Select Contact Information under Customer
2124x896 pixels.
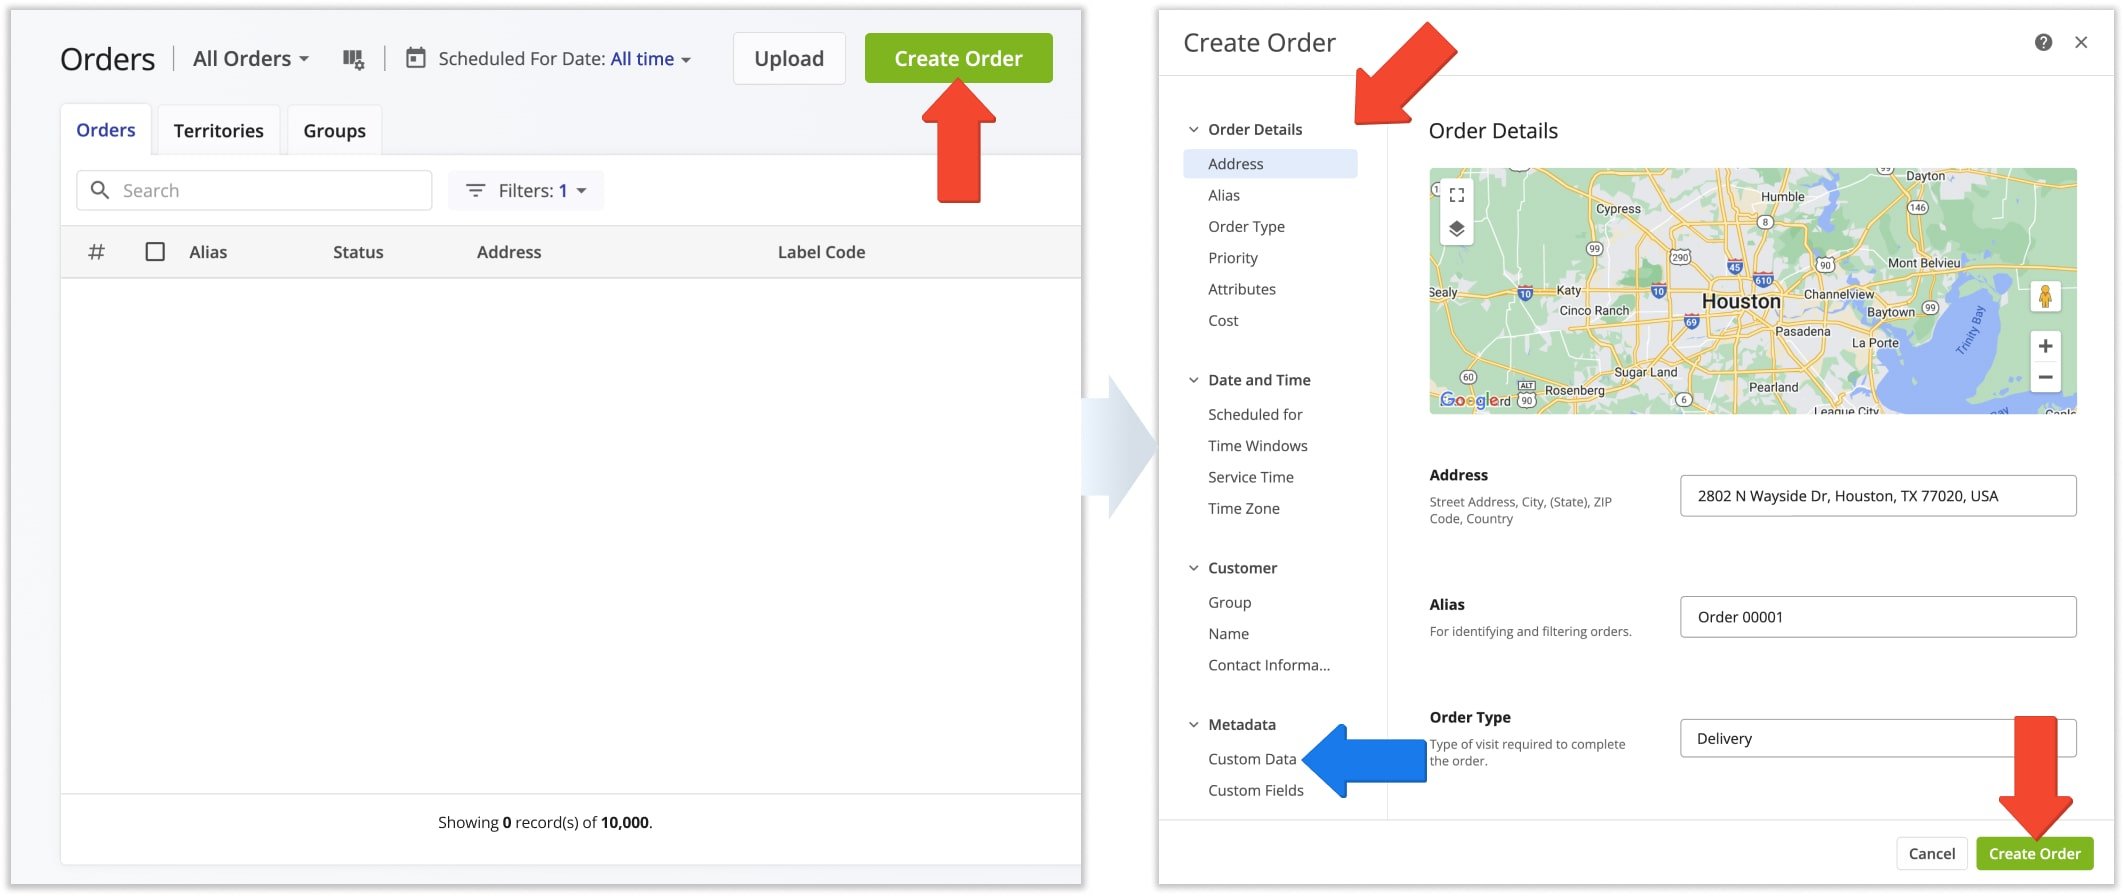[1268, 665]
